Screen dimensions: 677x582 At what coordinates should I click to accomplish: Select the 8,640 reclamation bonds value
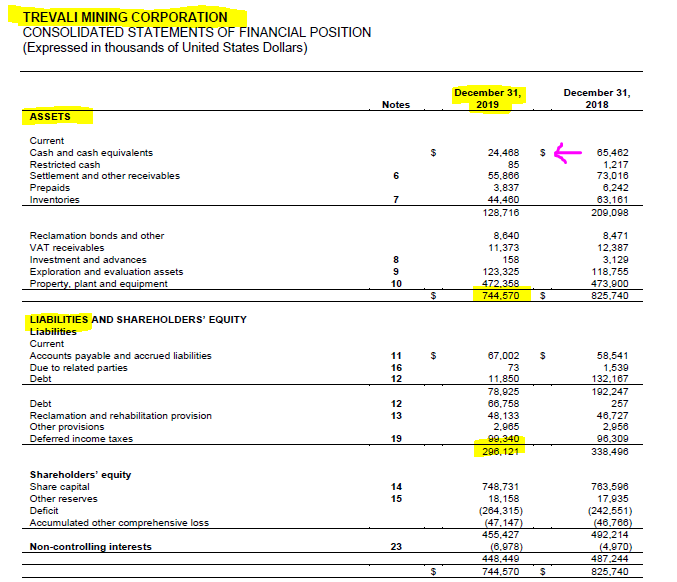pos(506,236)
